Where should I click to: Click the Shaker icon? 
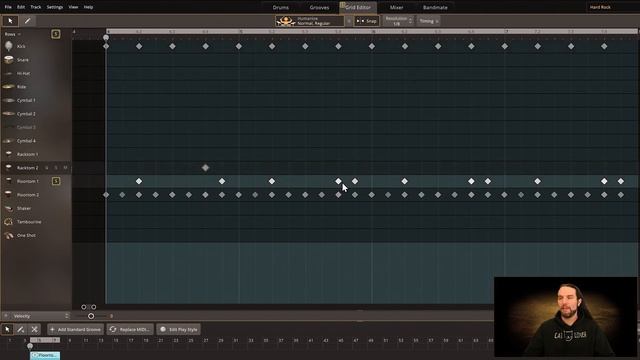9,208
